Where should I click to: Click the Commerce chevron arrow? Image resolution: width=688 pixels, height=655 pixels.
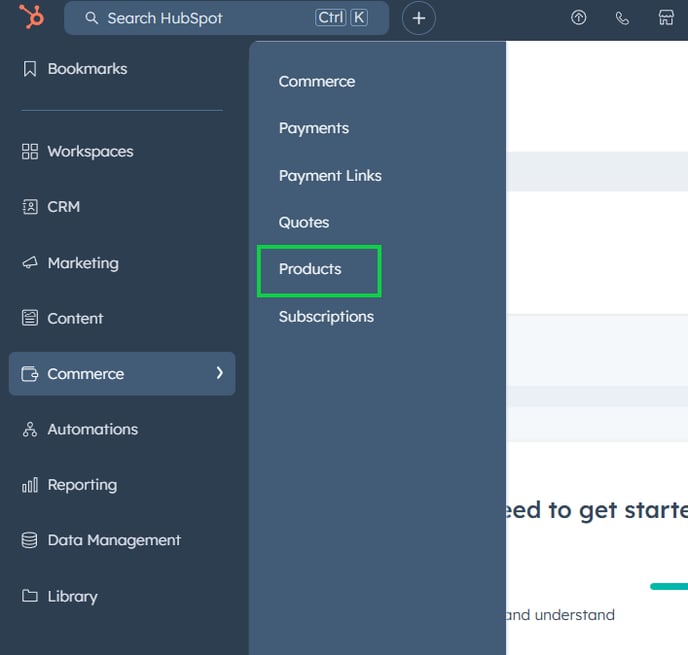coord(219,373)
